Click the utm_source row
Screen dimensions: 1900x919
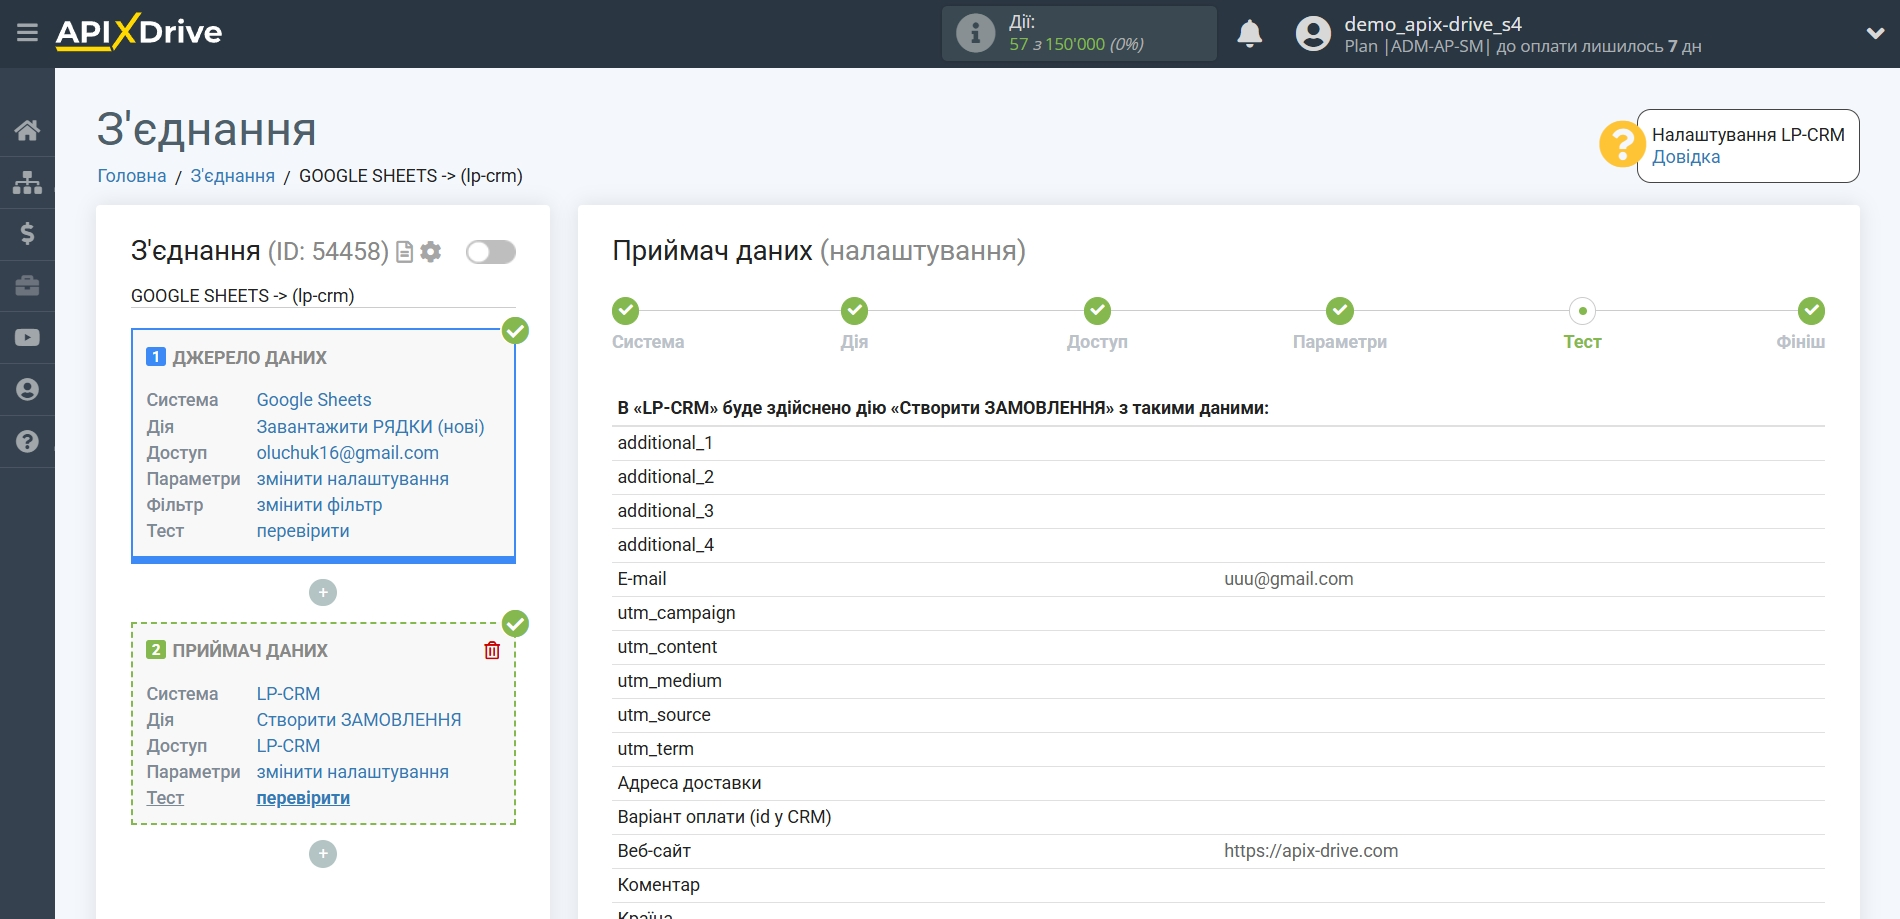coord(1218,715)
